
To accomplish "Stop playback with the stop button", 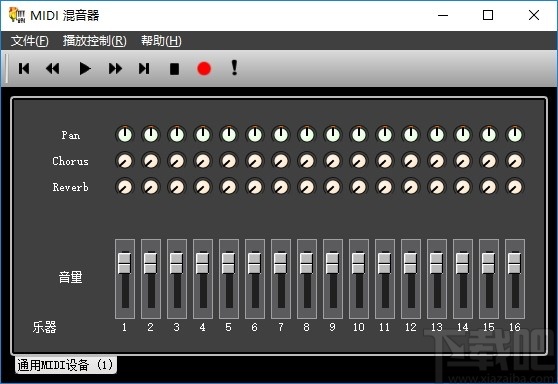I will point(174,69).
